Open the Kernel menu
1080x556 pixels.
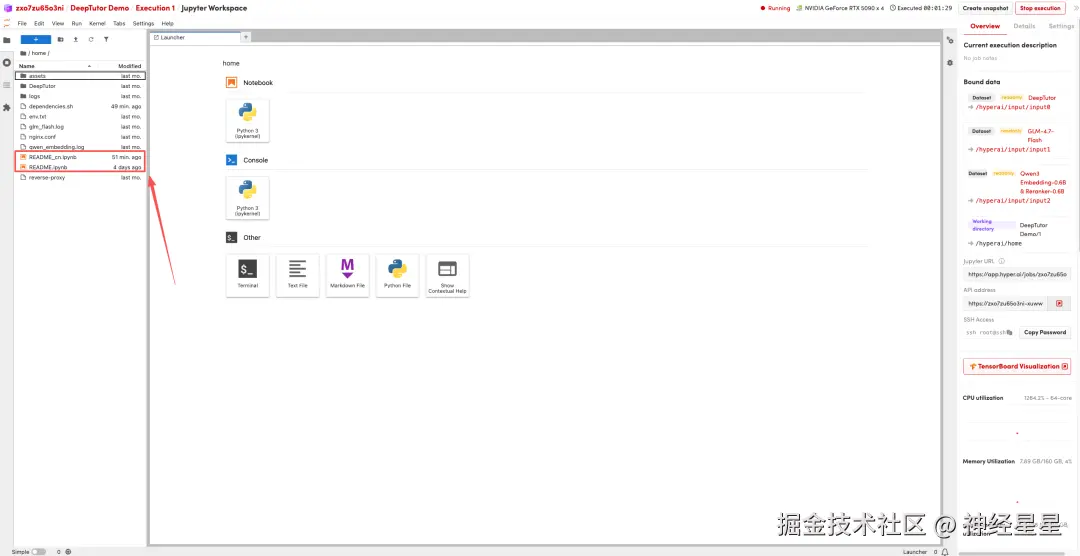click(x=97, y=23)
